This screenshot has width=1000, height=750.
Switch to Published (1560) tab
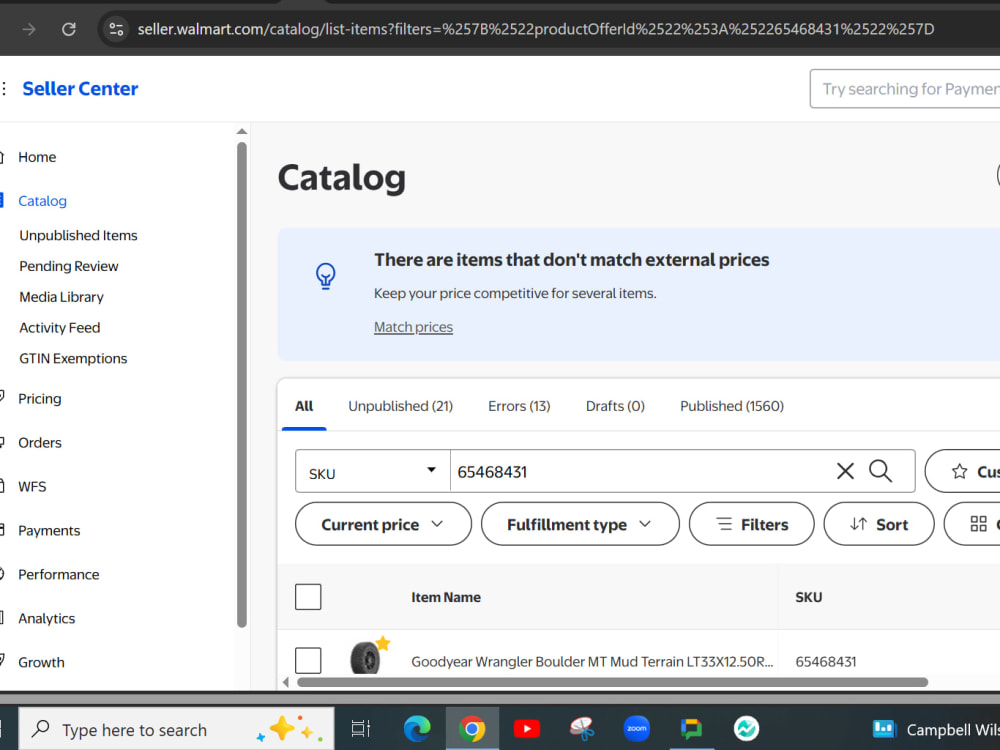[732, 406]
